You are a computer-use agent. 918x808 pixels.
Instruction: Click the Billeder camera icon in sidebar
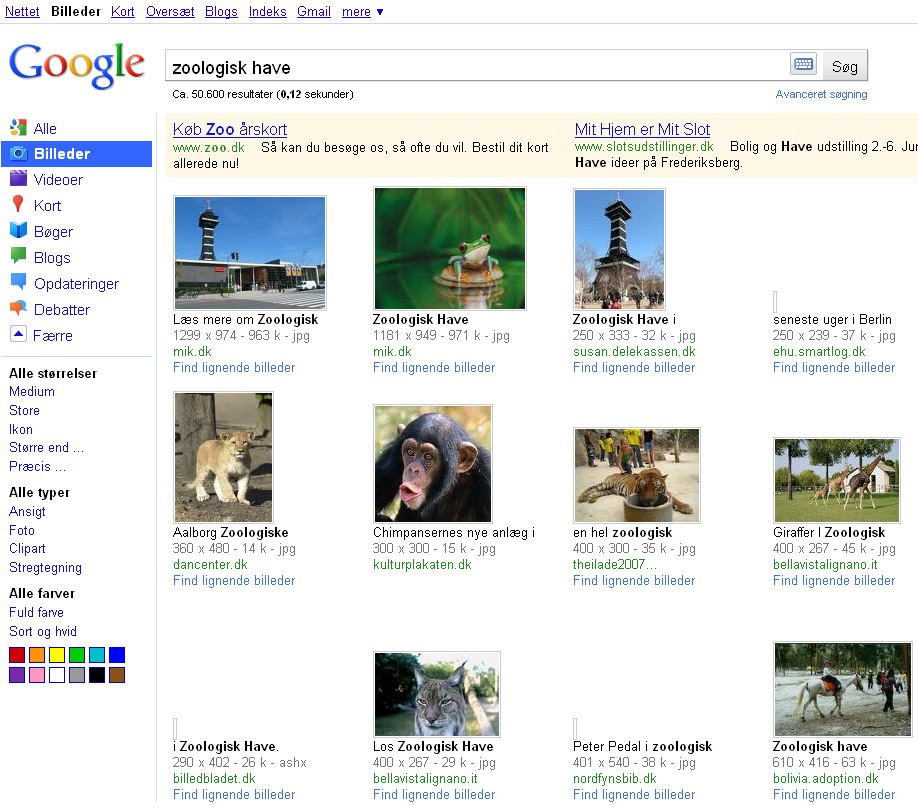pos(18,153)
